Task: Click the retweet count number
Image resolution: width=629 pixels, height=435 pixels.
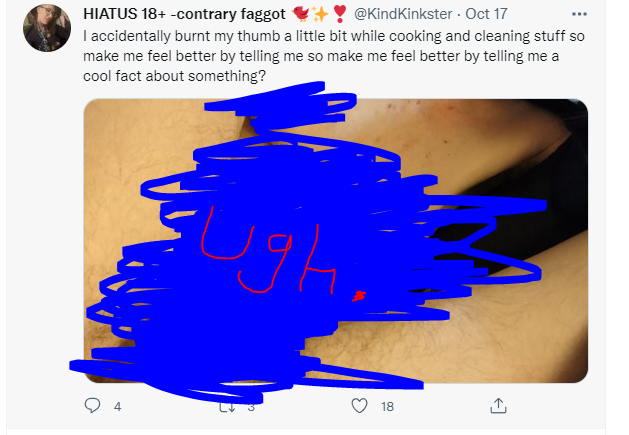Action: click(x=251, y=407)
